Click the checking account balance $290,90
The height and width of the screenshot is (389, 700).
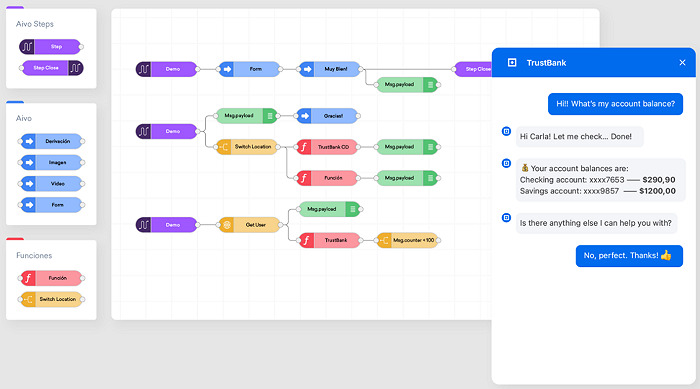coord(658,180)
